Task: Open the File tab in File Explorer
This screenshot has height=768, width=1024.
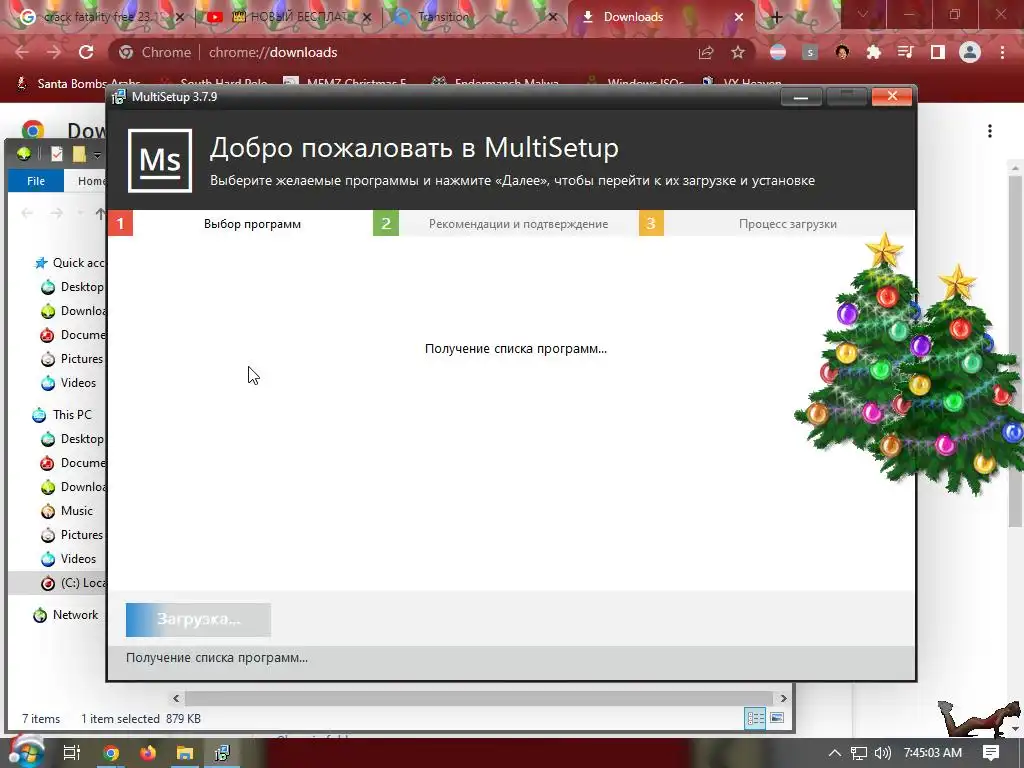Action: (36, 181)
